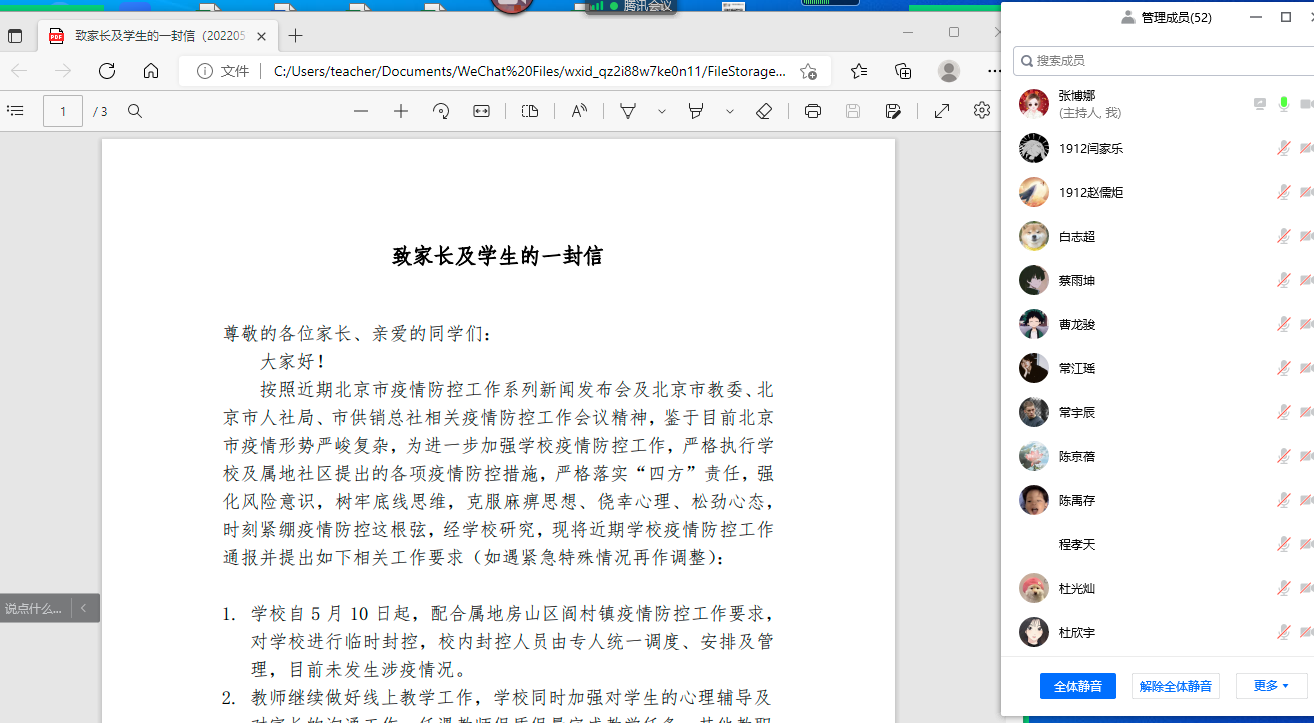Viewport: 1314px width, 723px height.
Task: Print the PDF document
Action: (813, 111)
